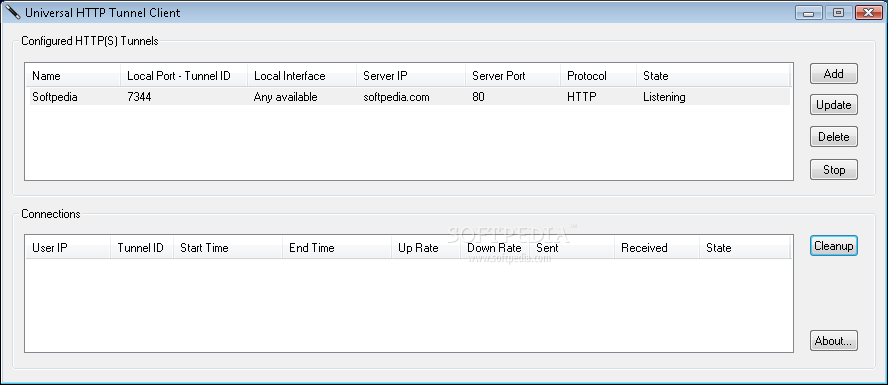Sort connections by Sent column
This screenshot has width=888, height=385.
tap(571, 248)
